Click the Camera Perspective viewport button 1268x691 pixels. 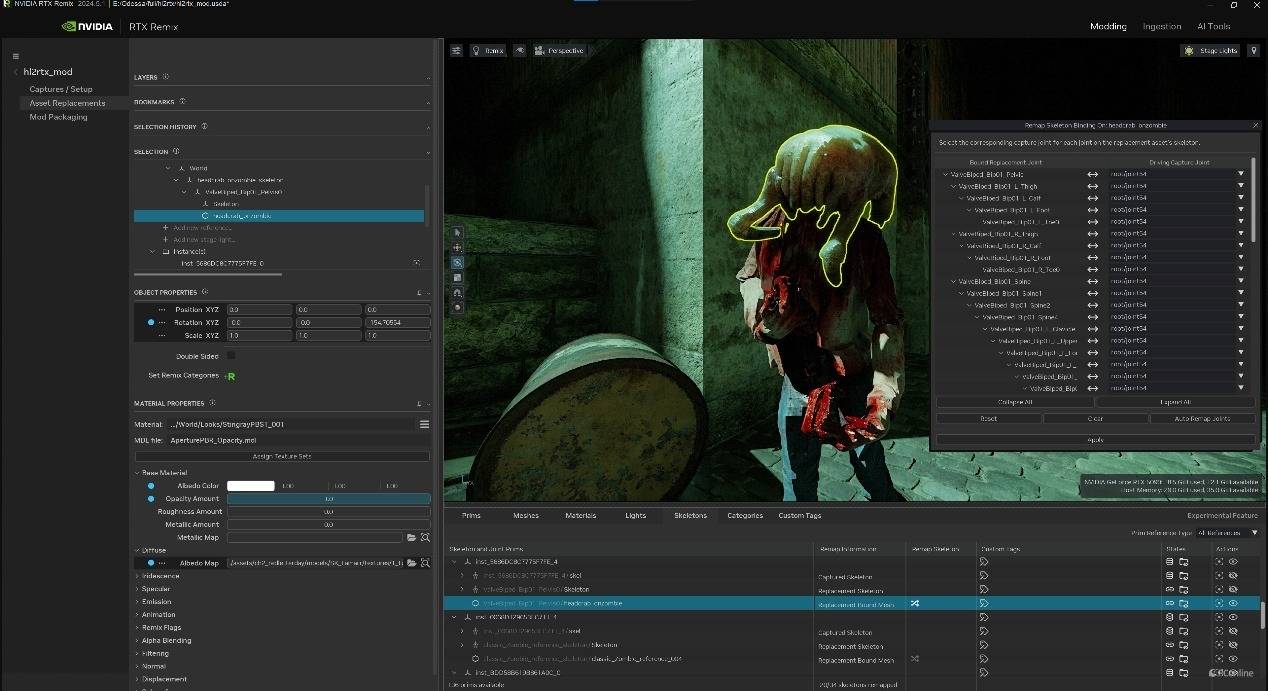tap(559, 50)
